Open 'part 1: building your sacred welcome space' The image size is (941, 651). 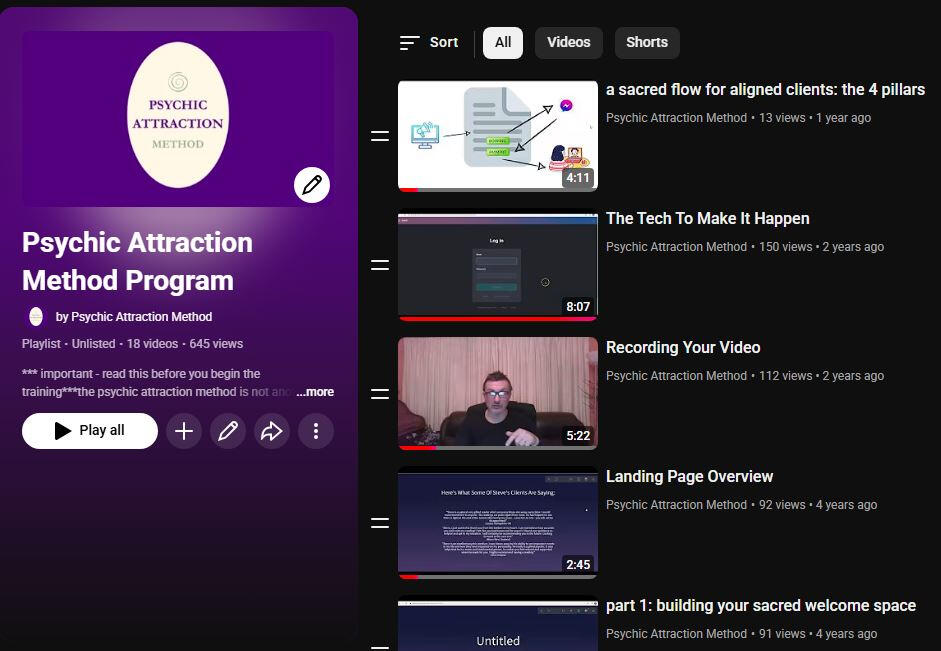tap(761, 605)
